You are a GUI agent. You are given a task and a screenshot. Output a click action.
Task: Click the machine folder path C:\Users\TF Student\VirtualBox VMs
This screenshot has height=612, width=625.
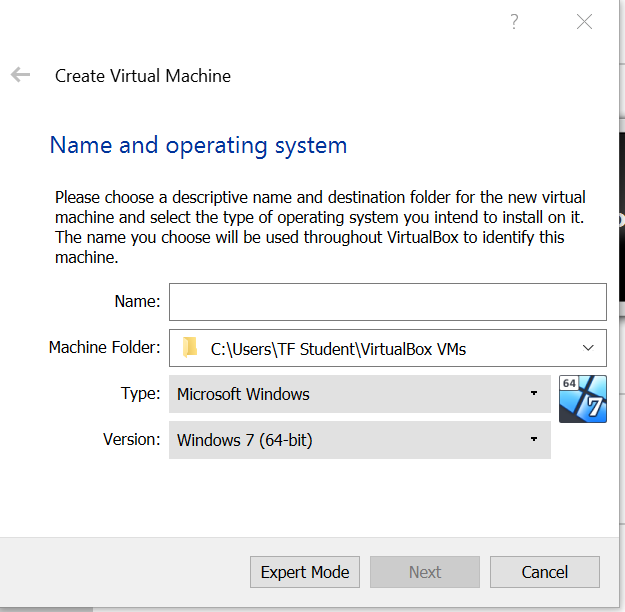tap(338, 349)
